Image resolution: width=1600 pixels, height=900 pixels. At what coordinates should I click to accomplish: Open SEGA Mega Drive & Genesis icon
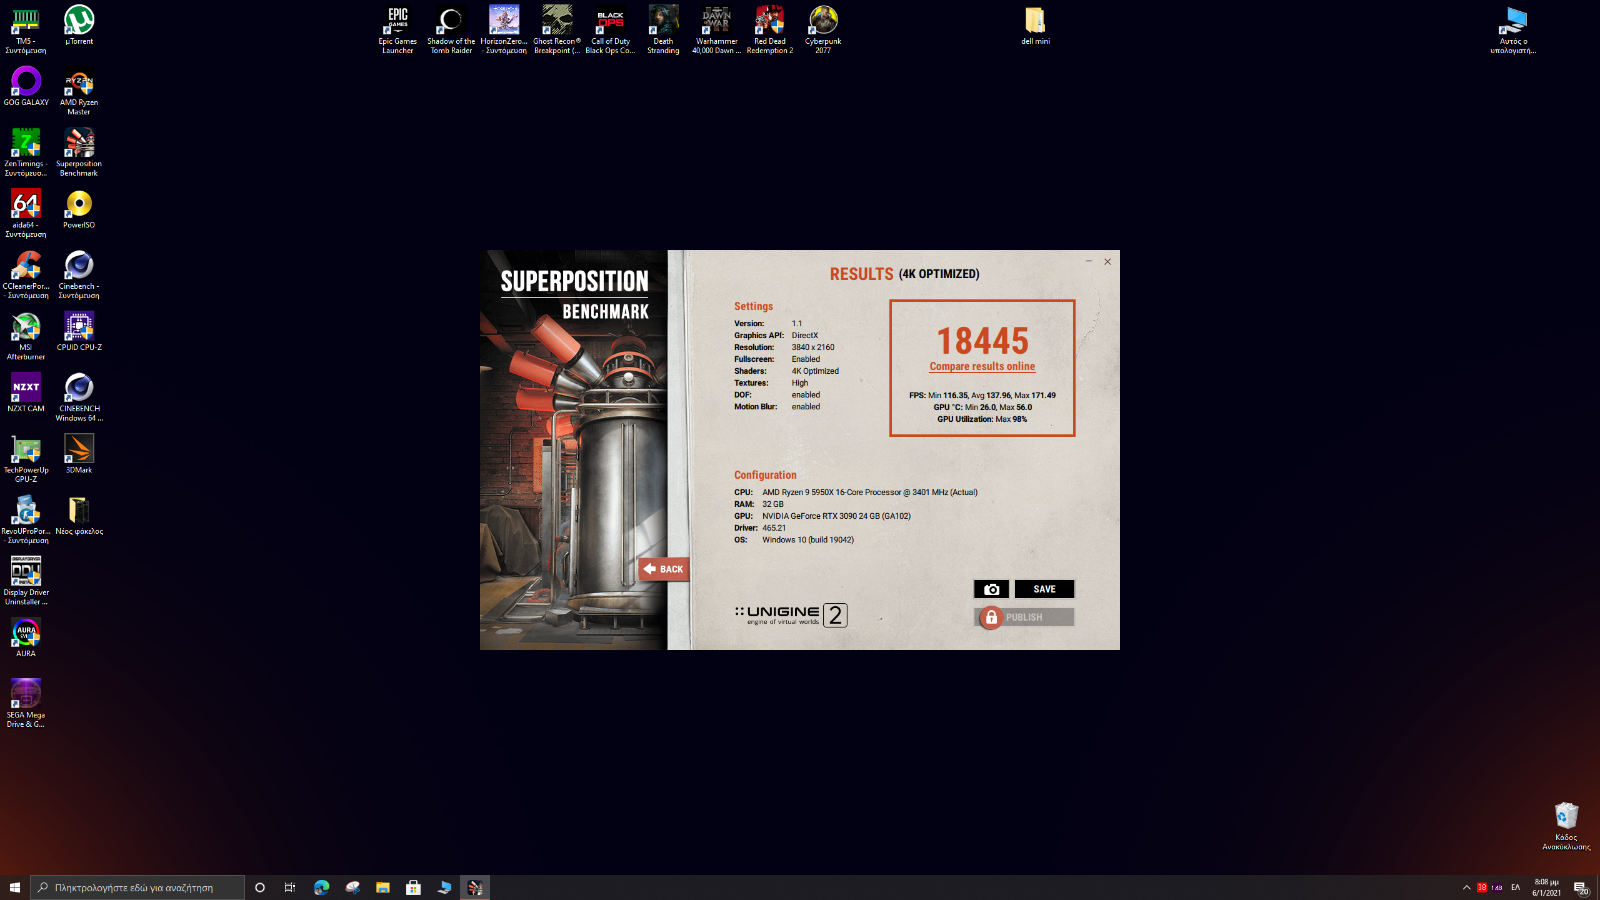(x=26, y=703)
